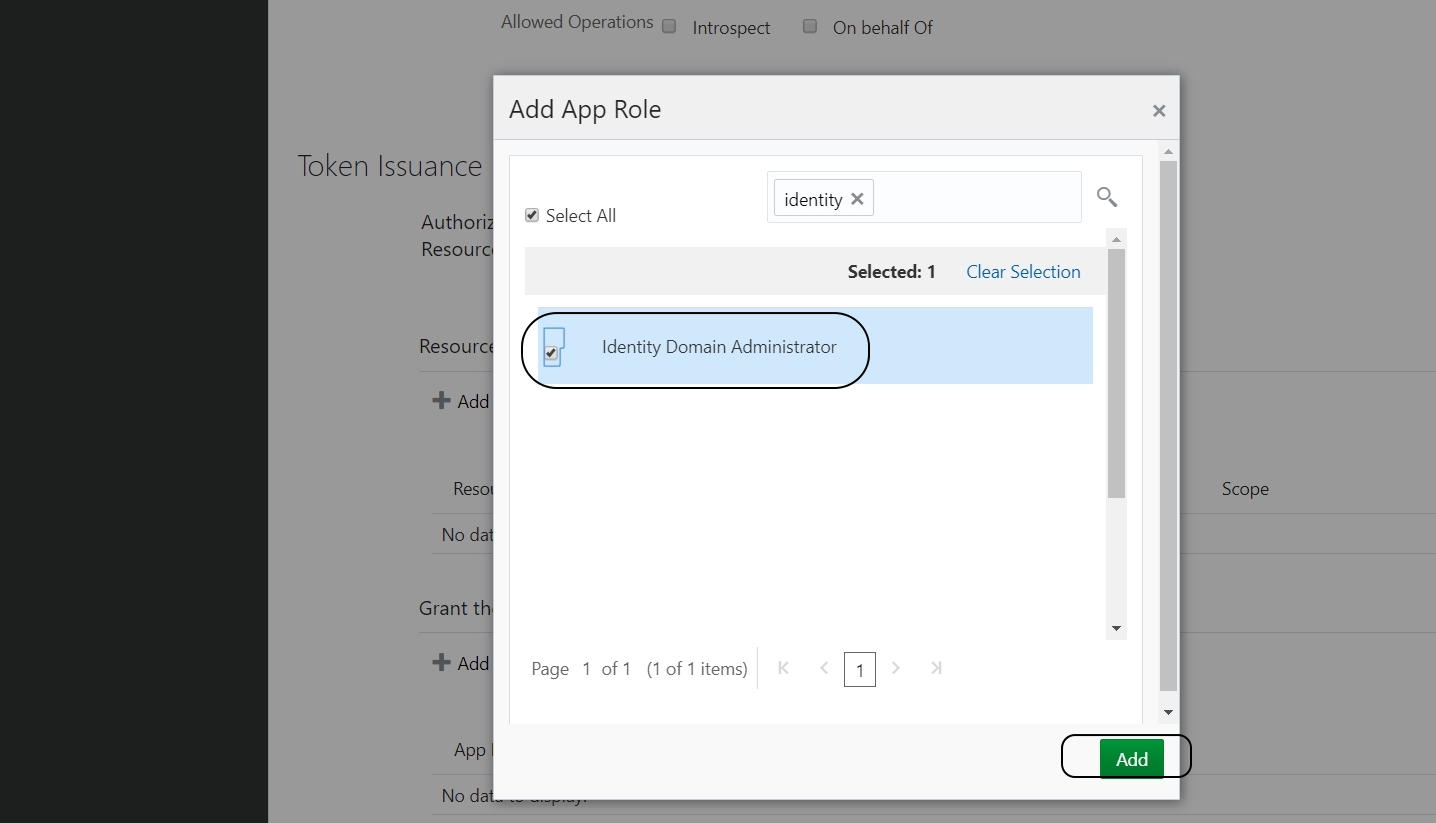This screenshot has width=1436, height=823.
Task: Click the '(1 of 1 items)' pagination text
Action: (x=697, y=669)
